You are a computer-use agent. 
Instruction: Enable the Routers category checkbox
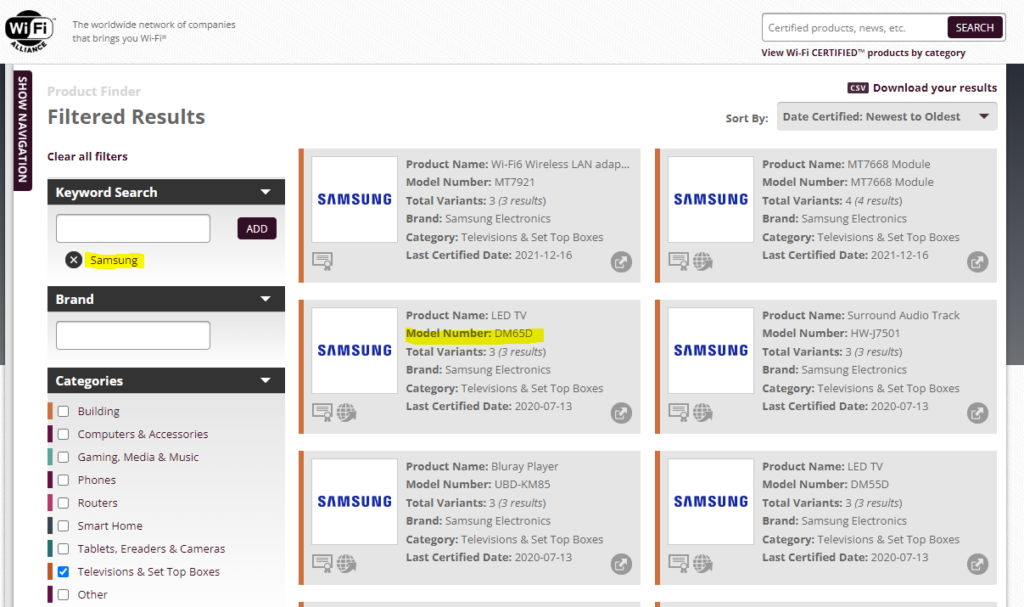tap(63, 503)
